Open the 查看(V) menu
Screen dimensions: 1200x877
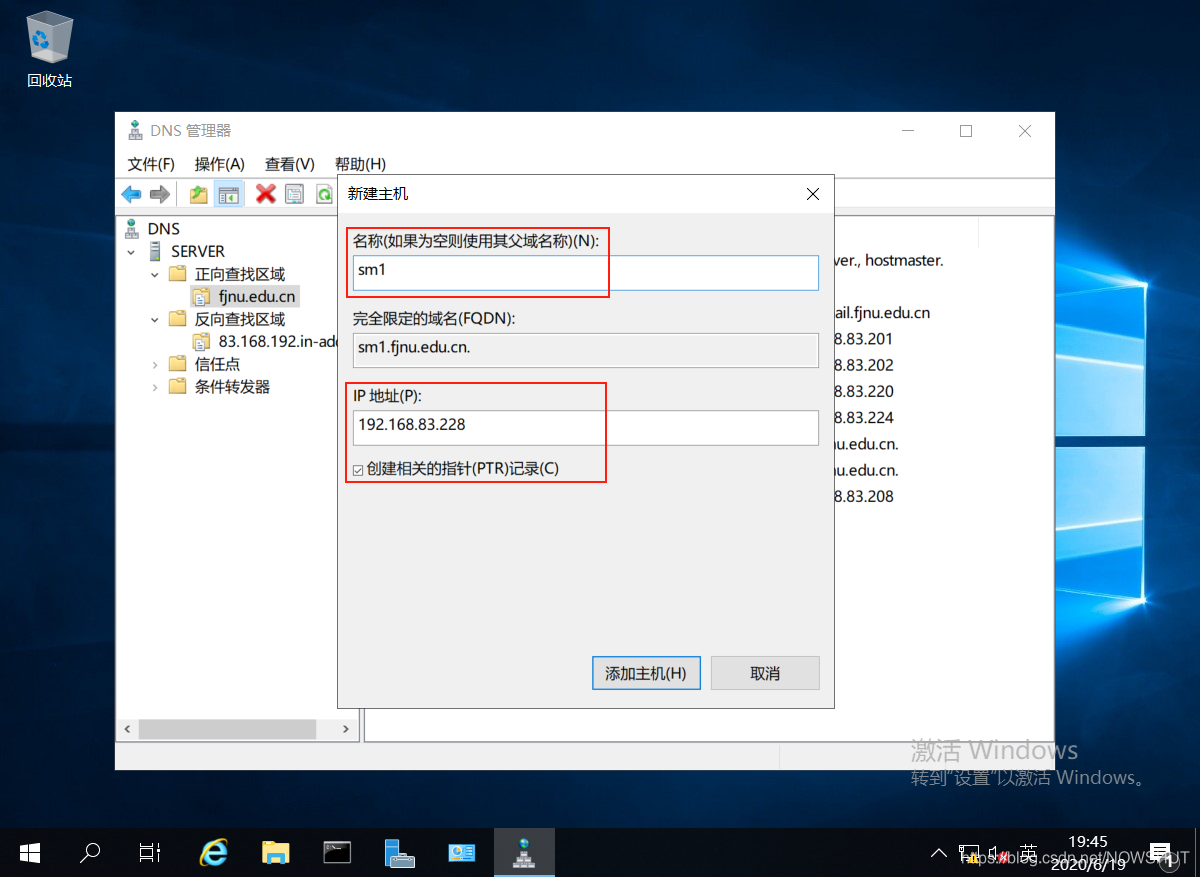coord(289,164)
